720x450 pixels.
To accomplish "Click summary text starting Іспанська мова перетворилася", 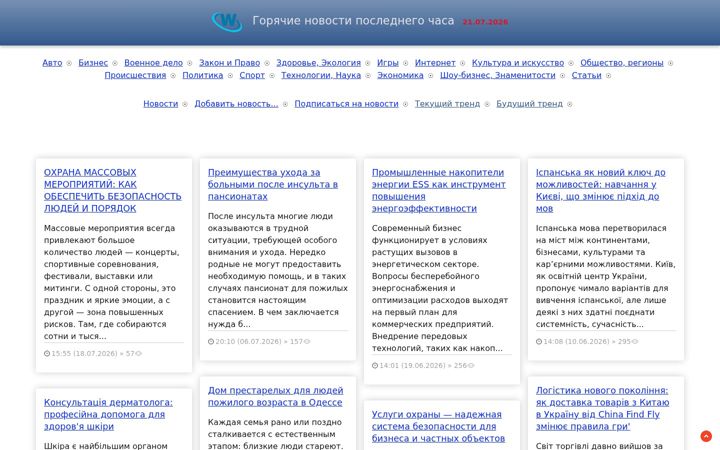I will [x=606, y=276].
